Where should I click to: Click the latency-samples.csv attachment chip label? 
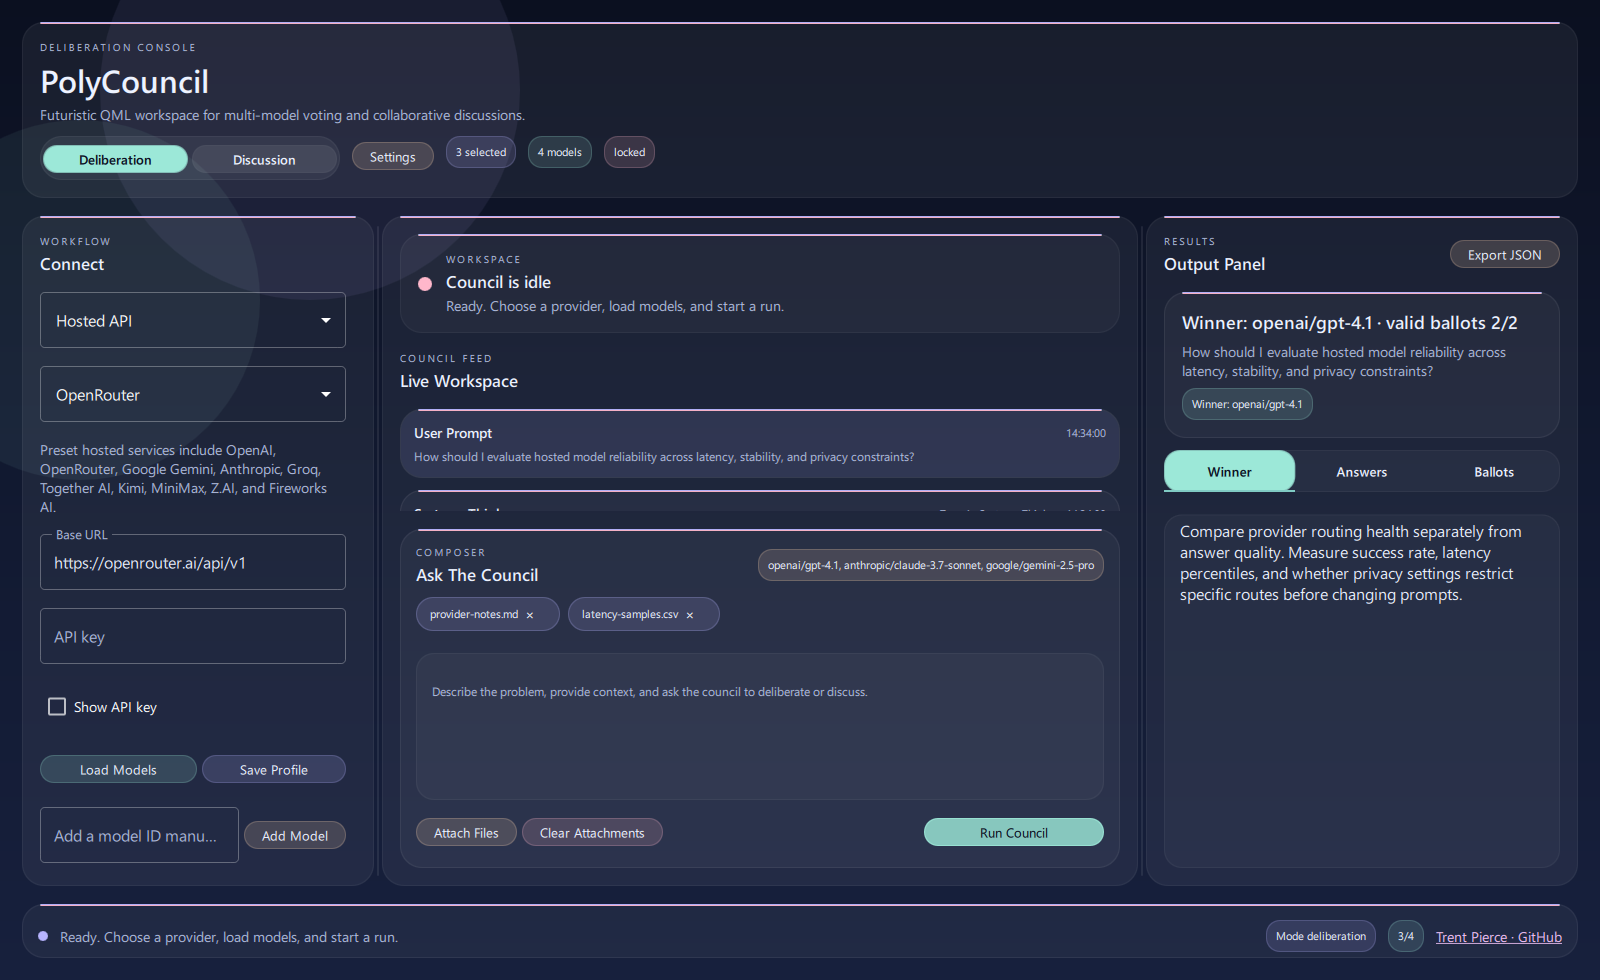pyautogui.click(x=630, y=614)
